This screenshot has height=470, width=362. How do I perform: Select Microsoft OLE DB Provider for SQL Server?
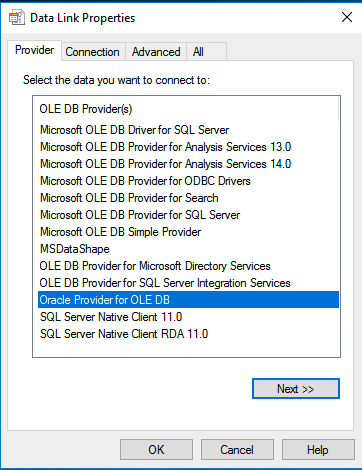pyautogui.click(x=140, y=215)
